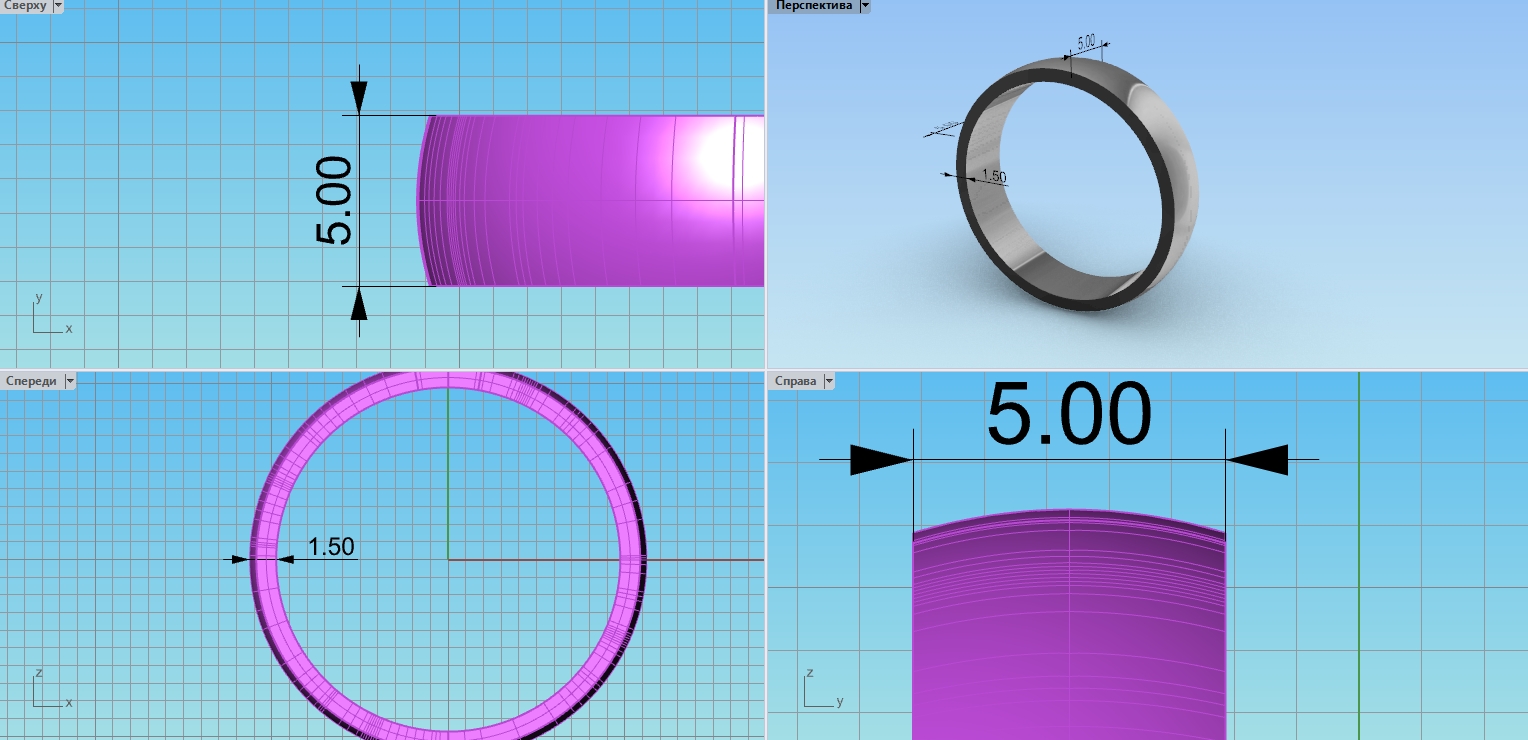
Task: Expand the Справа viewport dropdown arrow
Action: tap(827, 381)
